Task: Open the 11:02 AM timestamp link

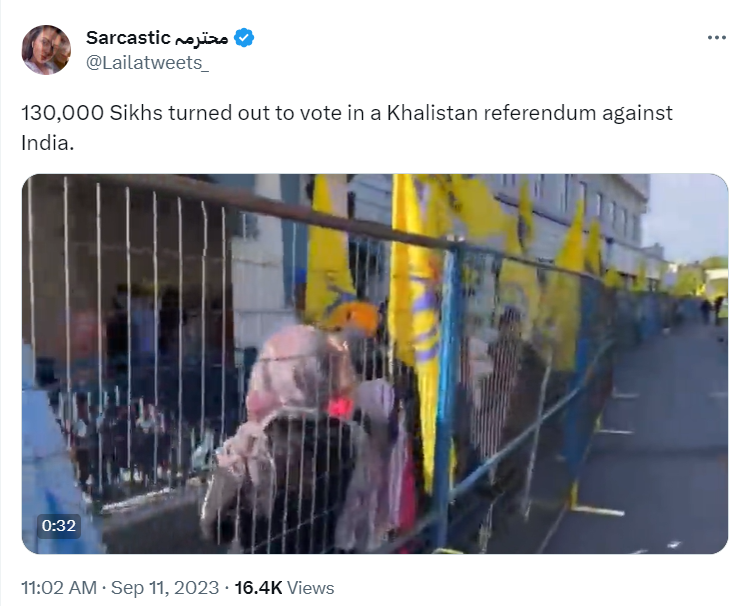Action: (59, 588)
